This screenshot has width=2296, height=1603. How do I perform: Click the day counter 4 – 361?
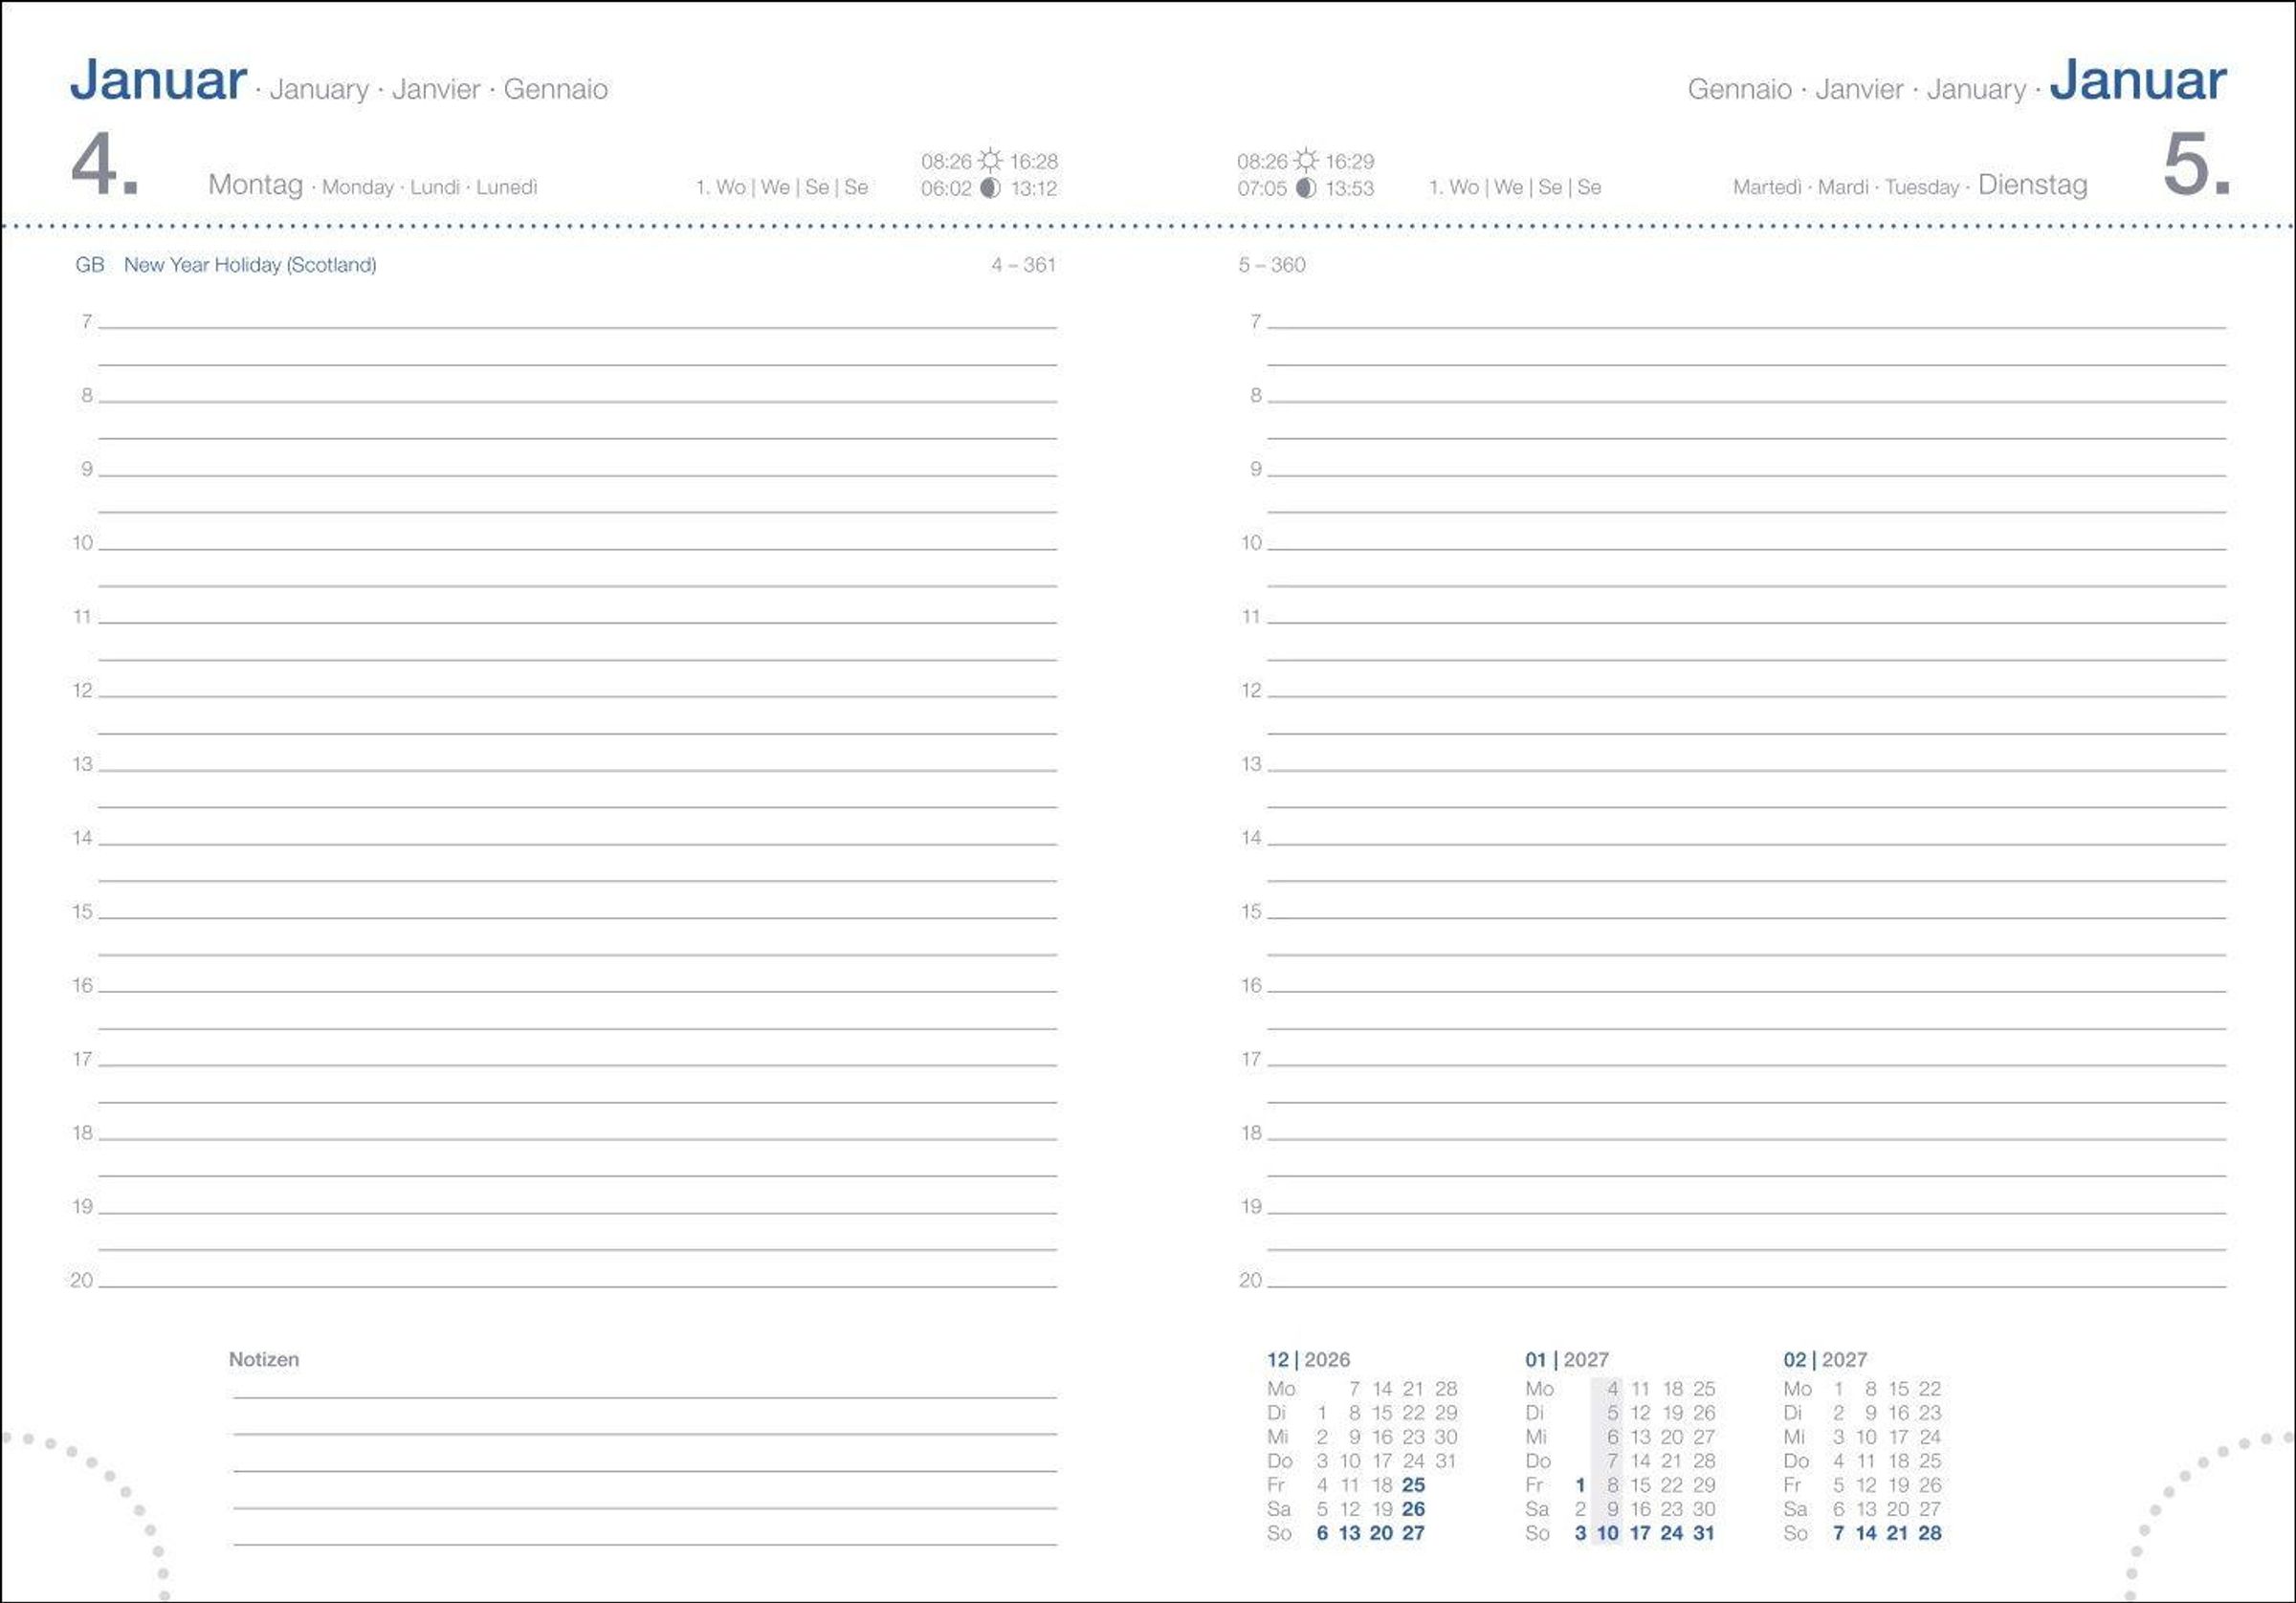click(x=1023, y=265)
